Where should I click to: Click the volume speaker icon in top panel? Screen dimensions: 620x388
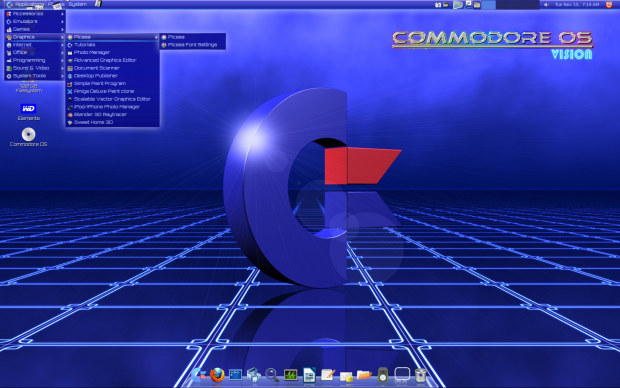[x=546, y=4]
